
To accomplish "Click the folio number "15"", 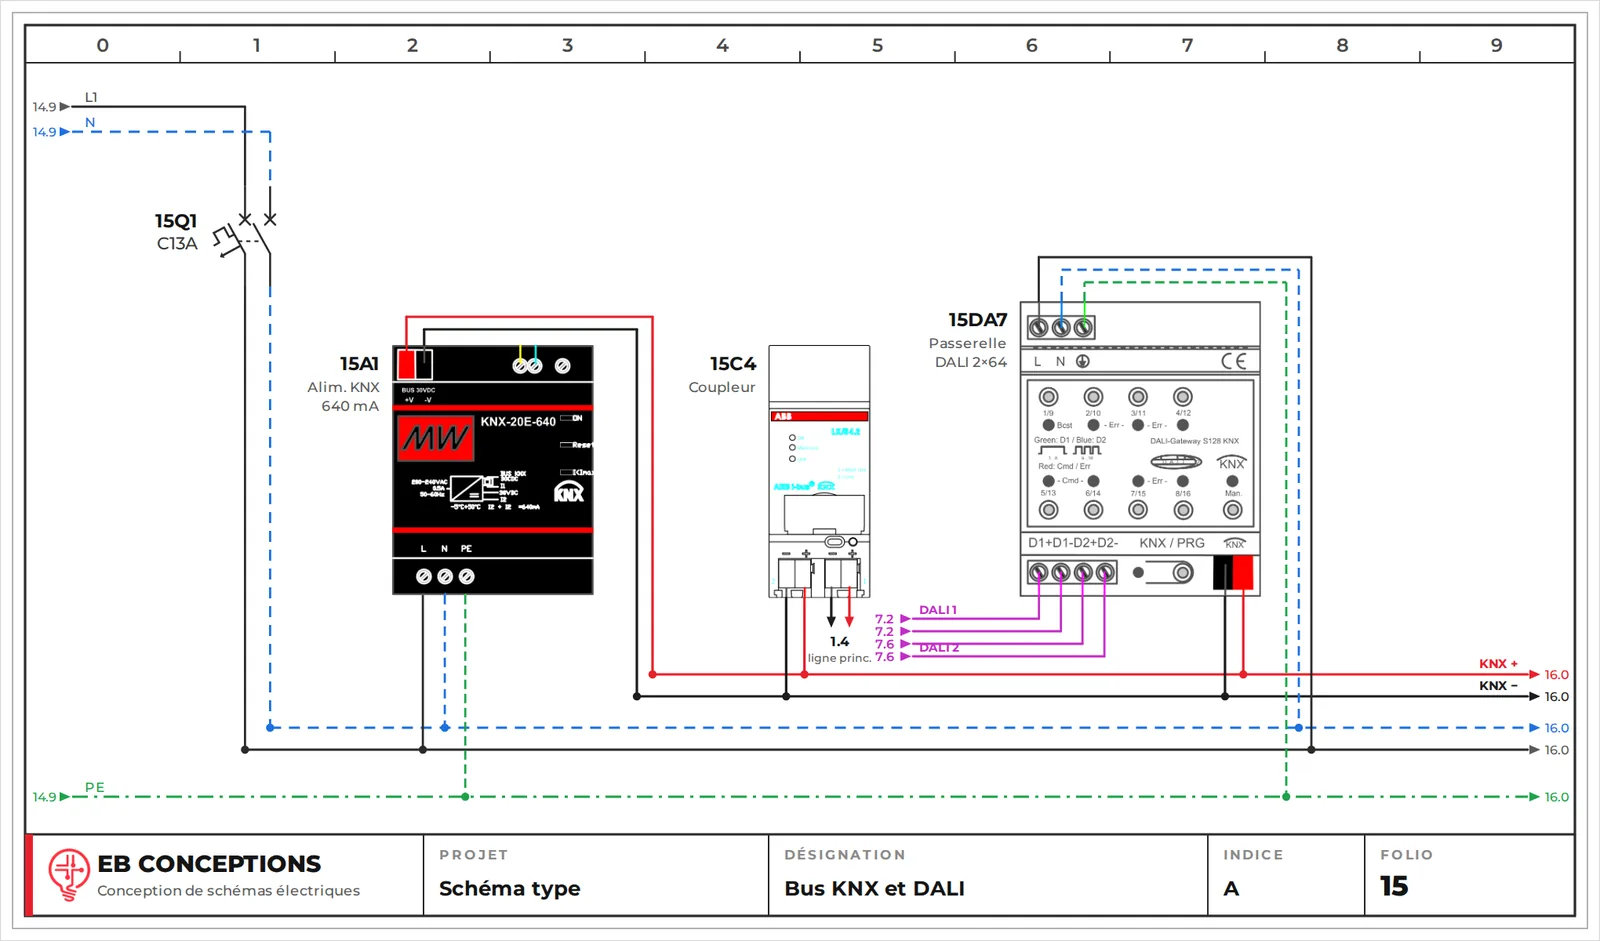I will (1394, 886).
